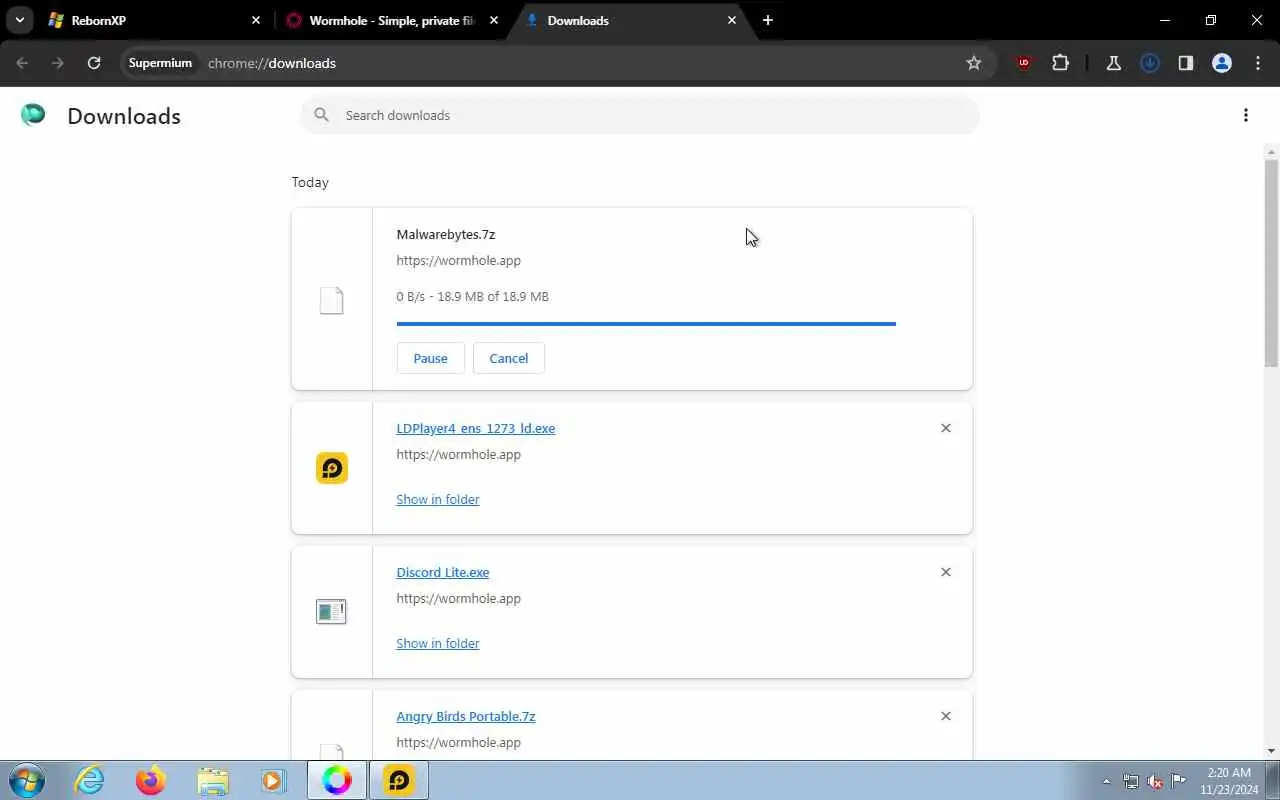Toggle the browser side panel
Image resolution: width=1280 pixels, height=800 pixels.
(1186, 63)
